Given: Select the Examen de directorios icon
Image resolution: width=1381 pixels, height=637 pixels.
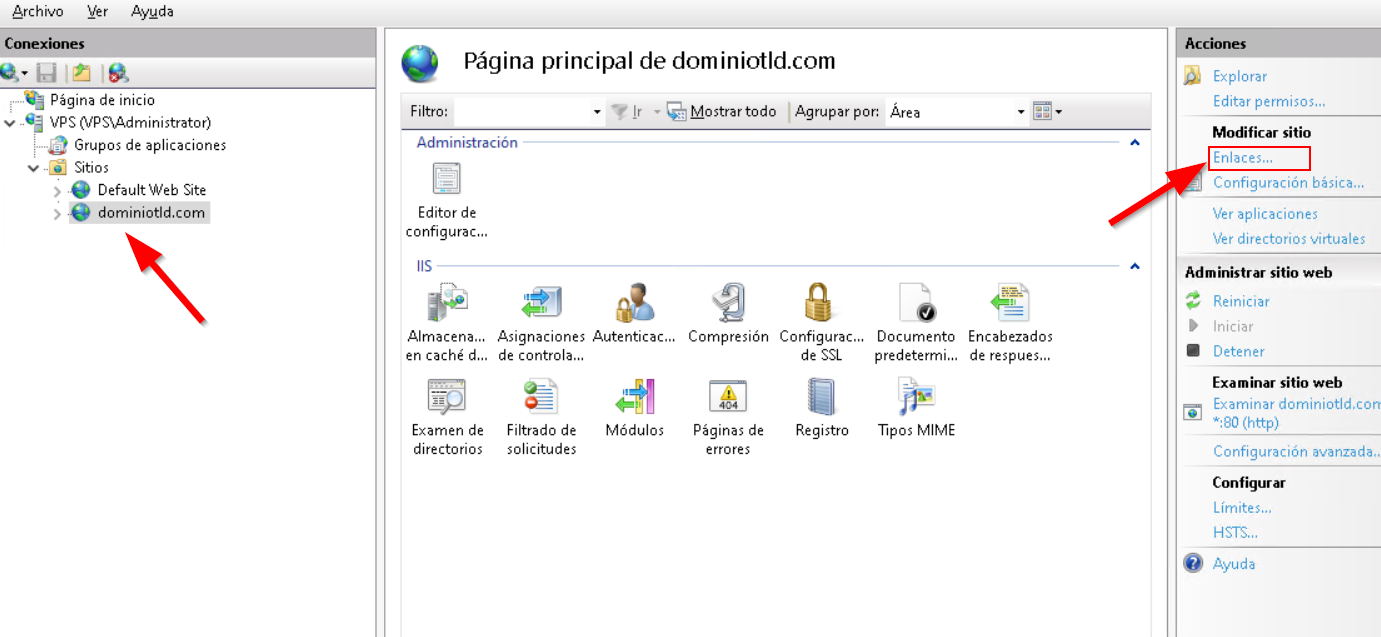Looking at the screenshot, I should tap(447, 417).
